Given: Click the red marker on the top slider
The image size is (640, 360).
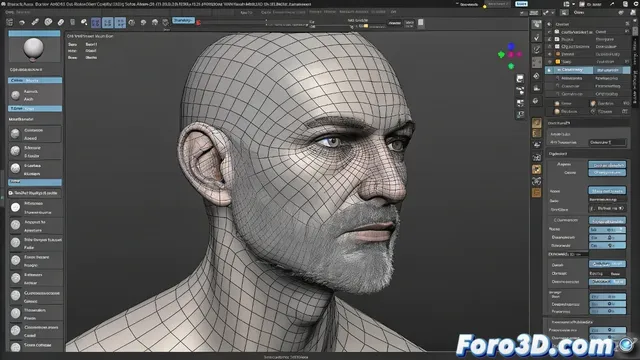Looking at the screenshot, I should click(x=198, y=22).
